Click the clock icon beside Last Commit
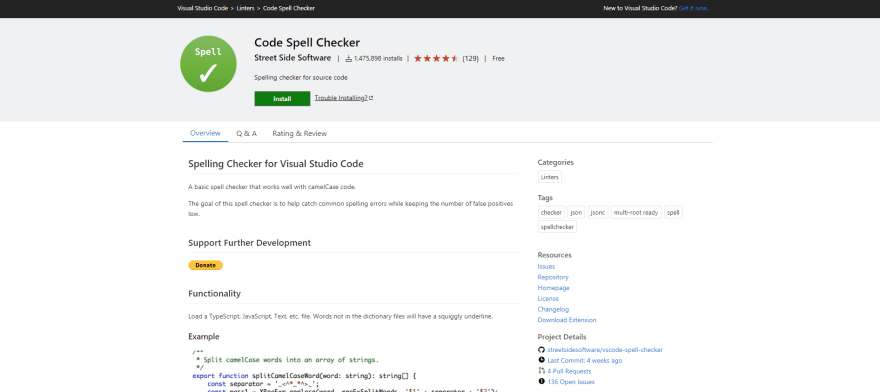Screen dimensions: 880x392 click(x=541, y=360)
